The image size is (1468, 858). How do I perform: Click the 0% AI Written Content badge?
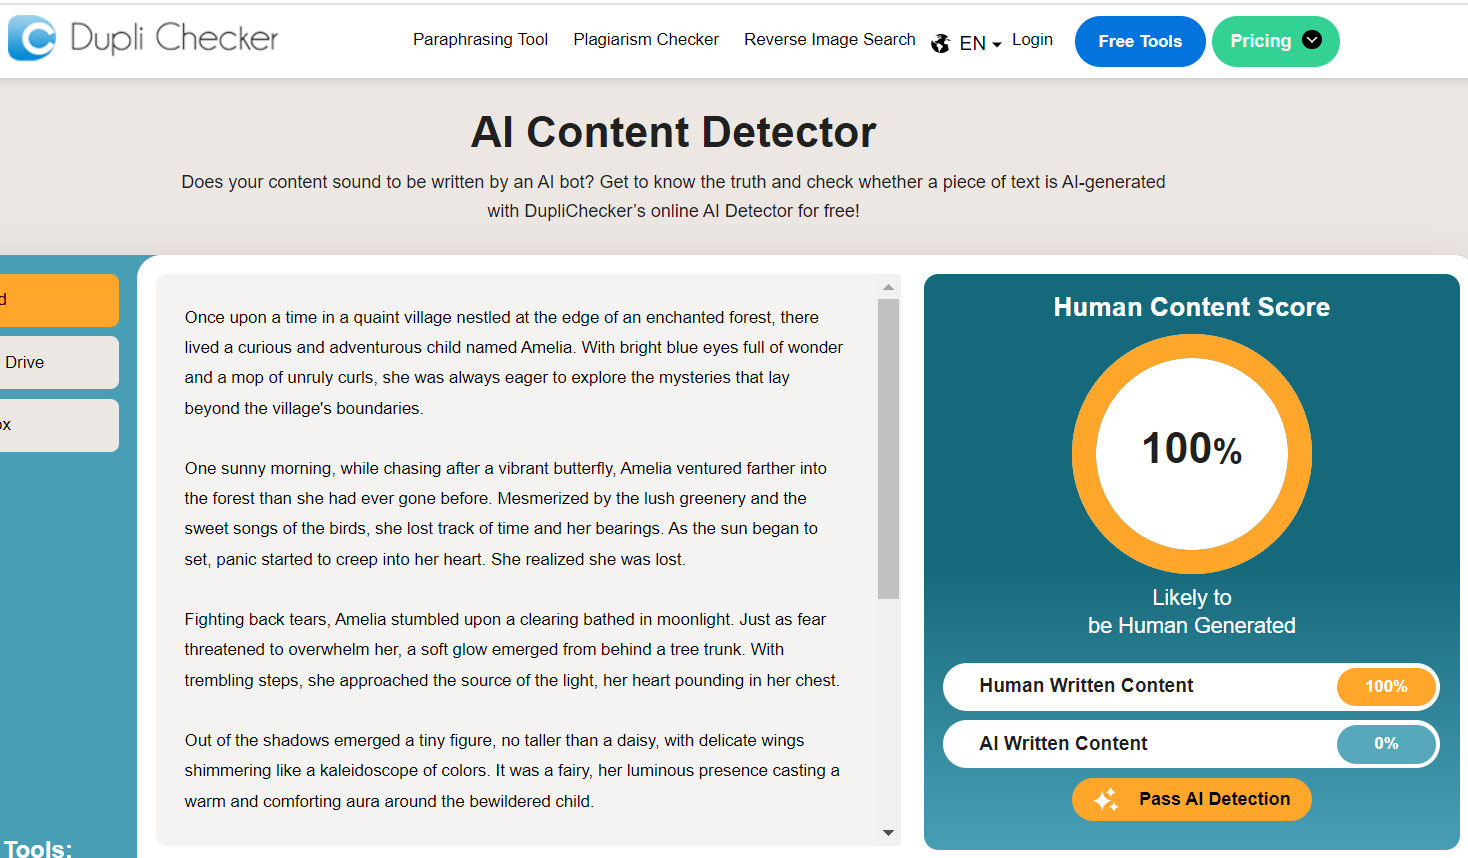click(1386, 744)
